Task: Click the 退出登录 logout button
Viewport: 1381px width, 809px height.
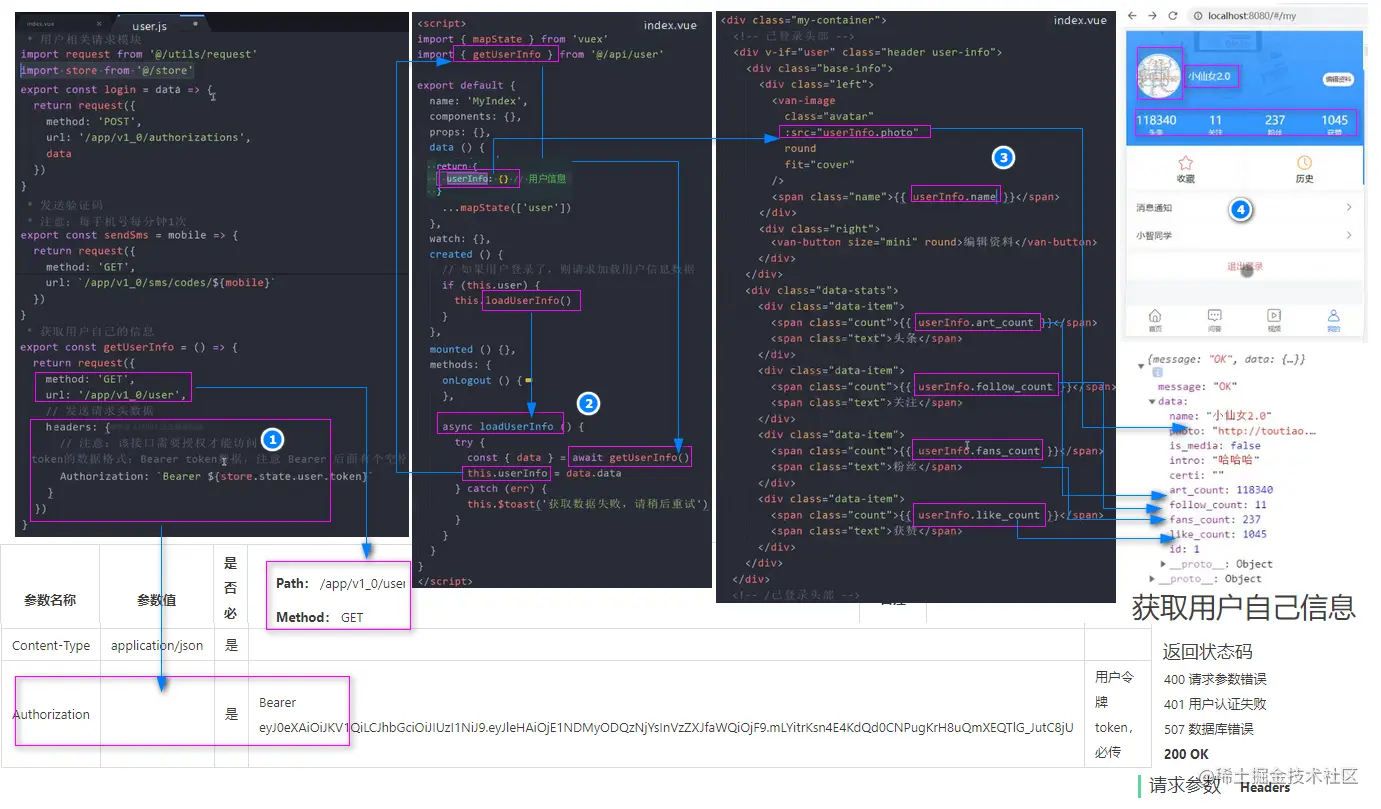Action: click(x=1245, y=267)
